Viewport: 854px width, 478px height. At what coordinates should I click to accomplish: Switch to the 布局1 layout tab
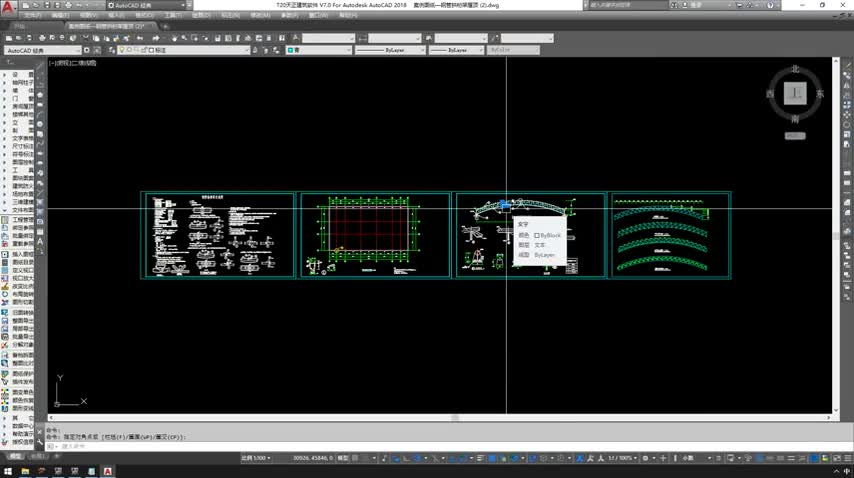click(x=38, y=456)
